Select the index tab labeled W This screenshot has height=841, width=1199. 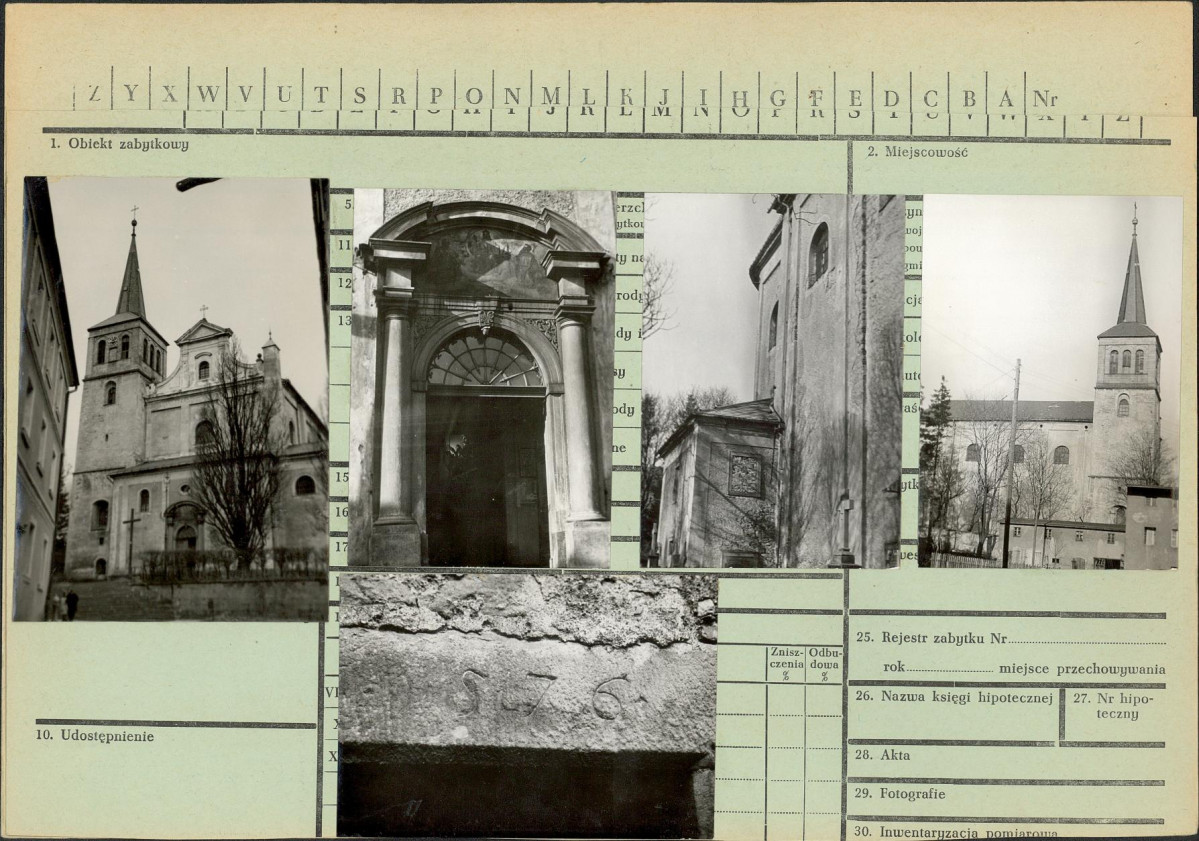point(208,95)
